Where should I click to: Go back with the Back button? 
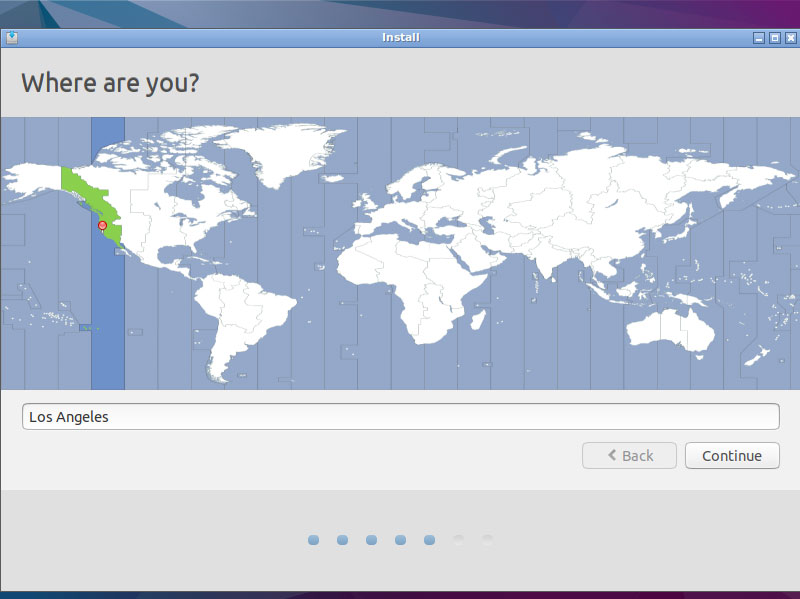click(629, 455)
